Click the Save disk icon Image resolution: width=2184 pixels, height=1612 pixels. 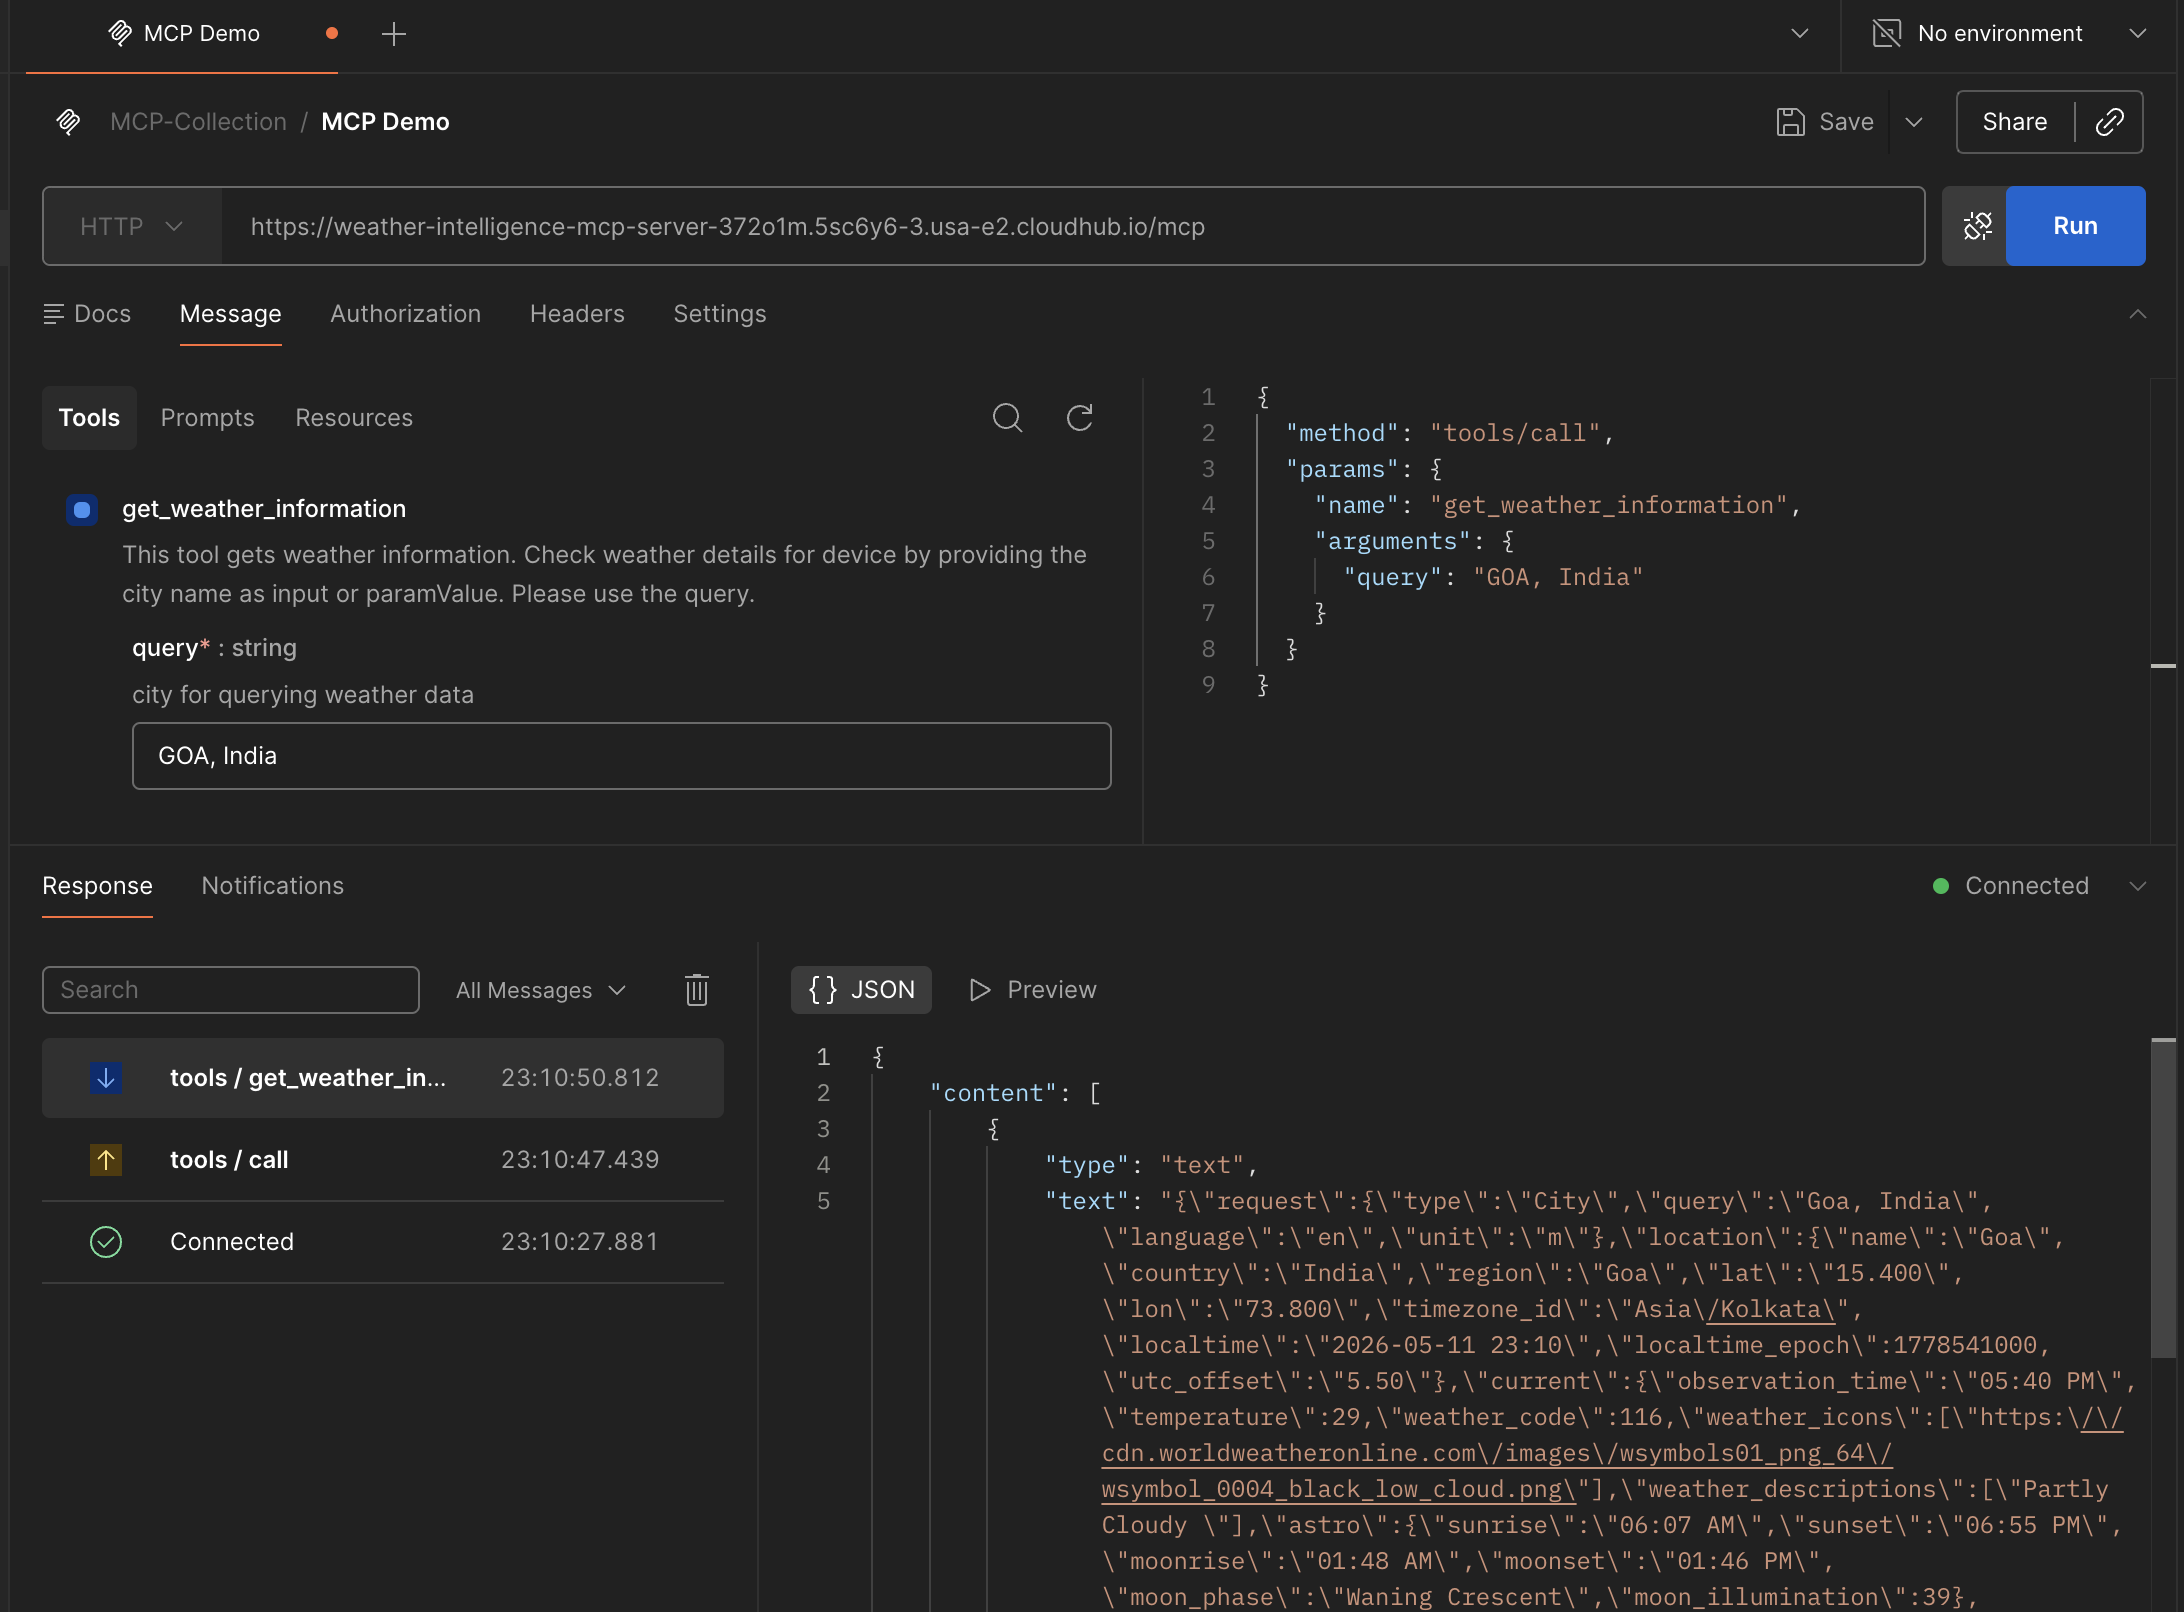tap(1790, 122)
